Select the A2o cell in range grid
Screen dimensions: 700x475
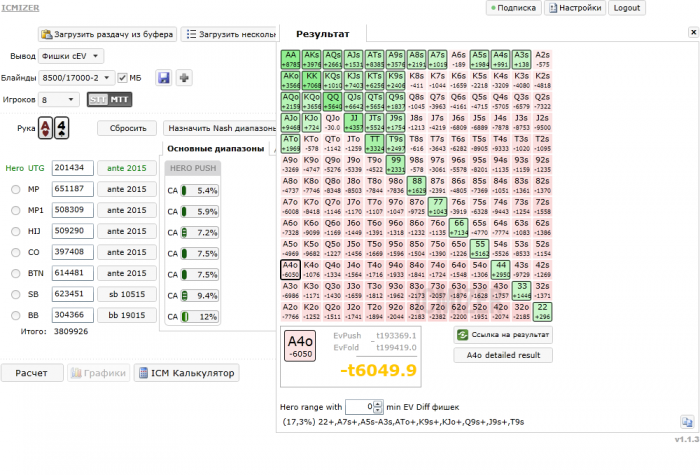pos(290,312)
